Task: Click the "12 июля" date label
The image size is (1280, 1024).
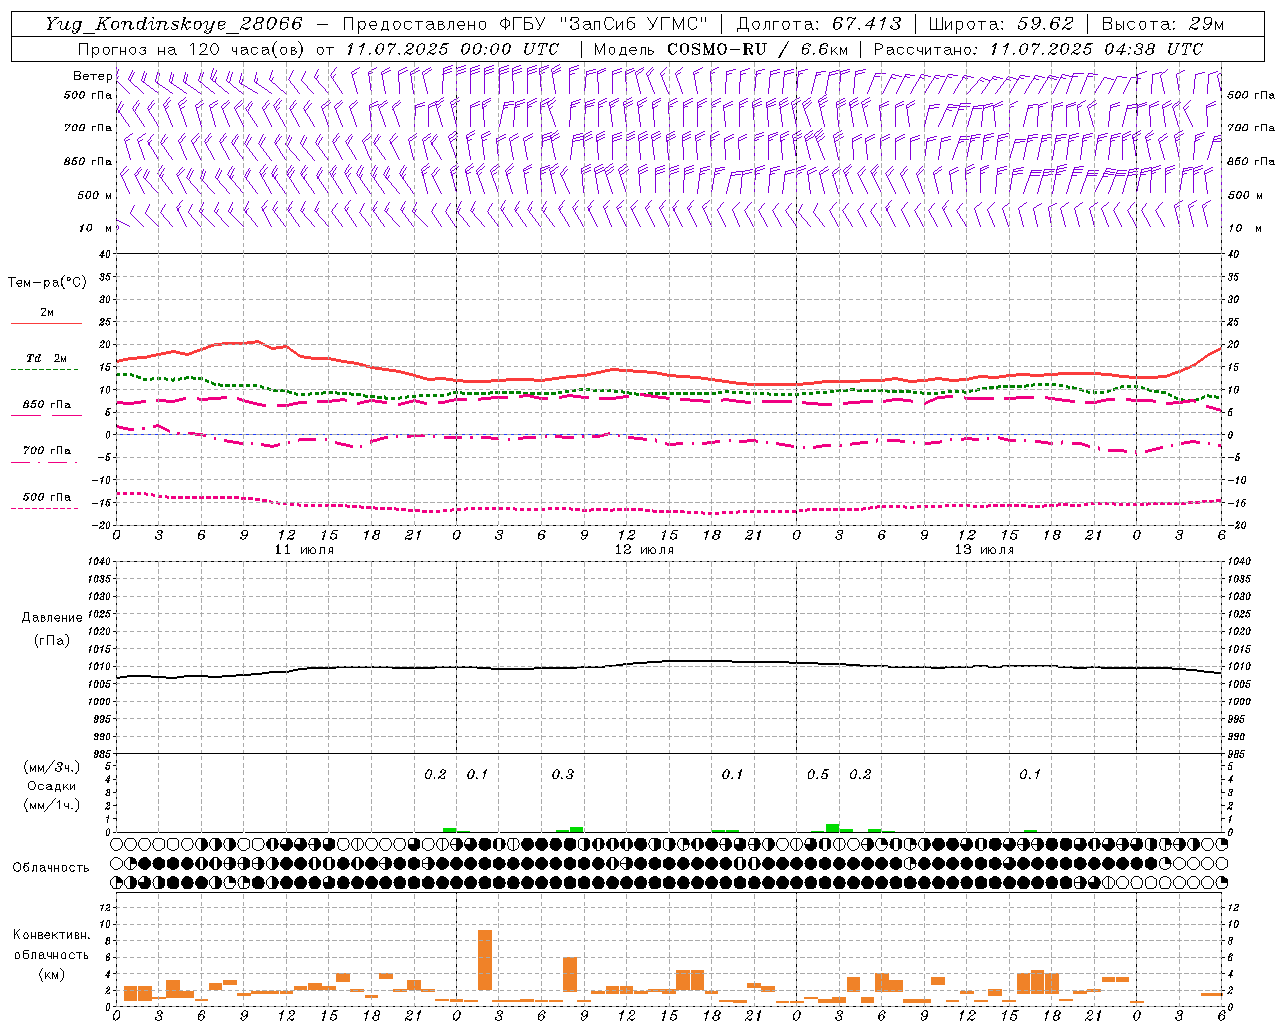Action: click(644, 550)
